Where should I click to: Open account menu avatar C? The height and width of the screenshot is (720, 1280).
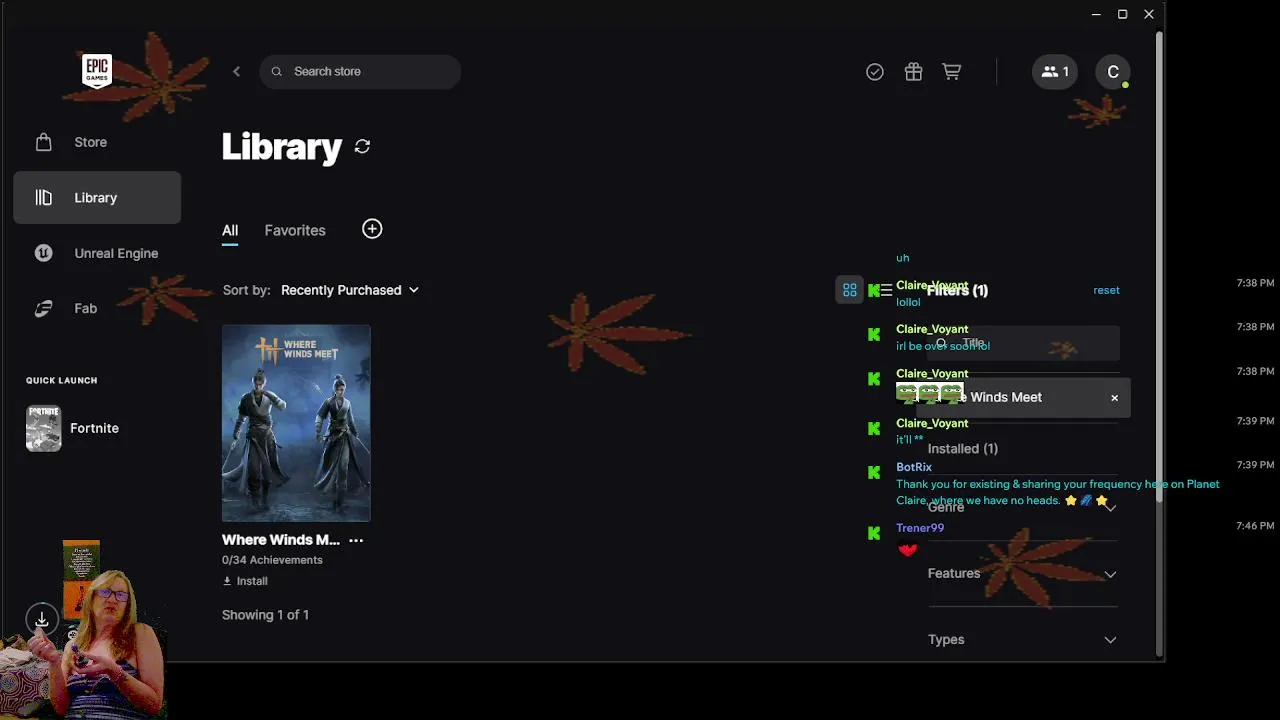1113,72
